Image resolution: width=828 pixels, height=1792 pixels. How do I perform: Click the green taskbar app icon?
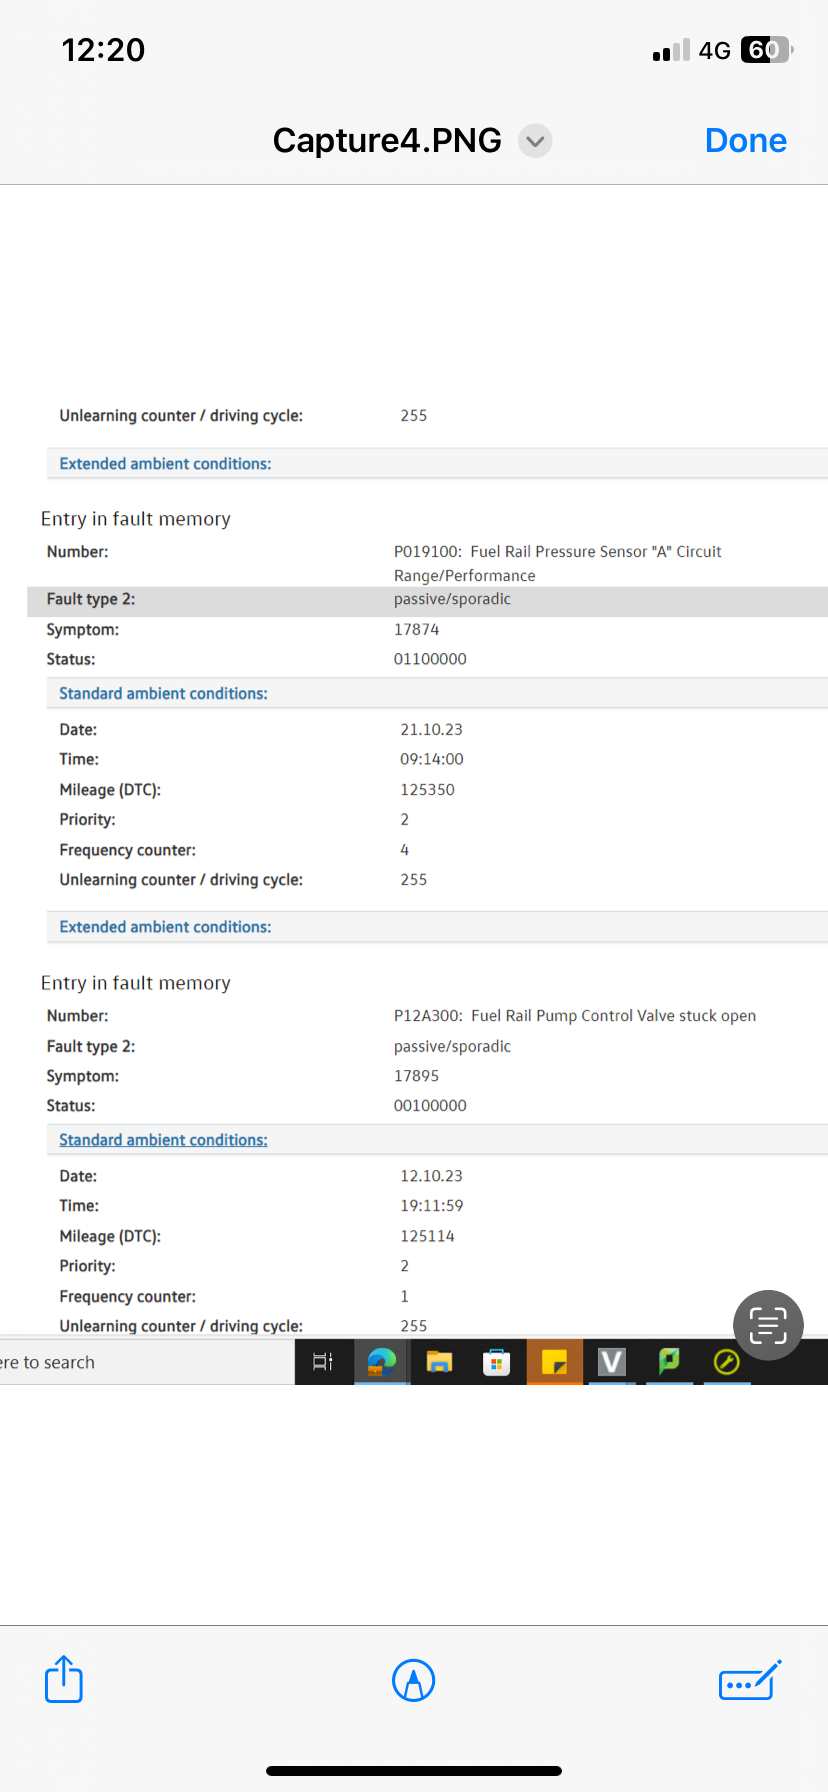(669, 1361)
